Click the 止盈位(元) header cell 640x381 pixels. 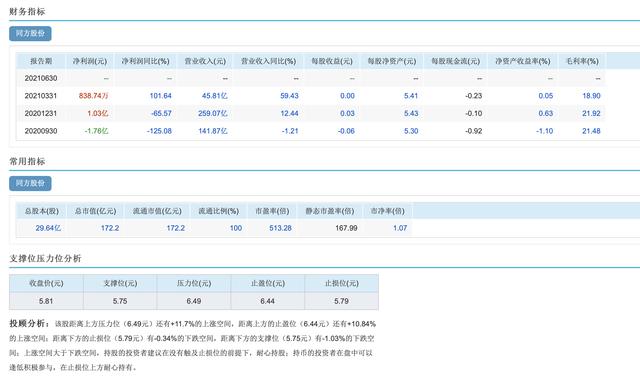click(x=268, y=283)
